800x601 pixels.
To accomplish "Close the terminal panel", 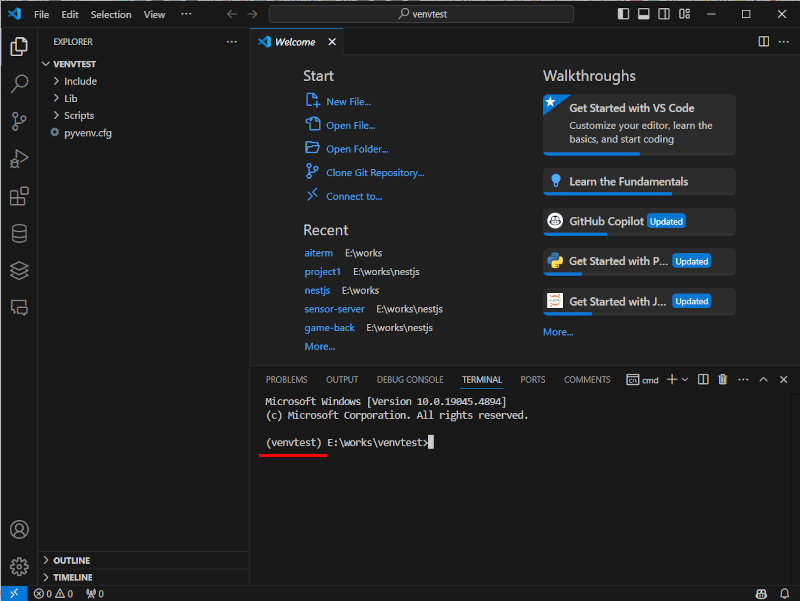I will tap(784, 379).
